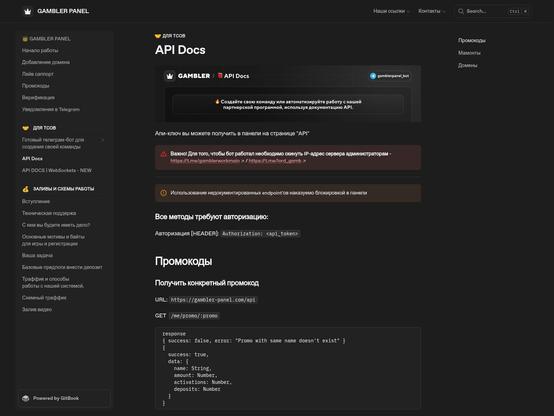Open Трафик и способы работы page

tap(53, 282)
